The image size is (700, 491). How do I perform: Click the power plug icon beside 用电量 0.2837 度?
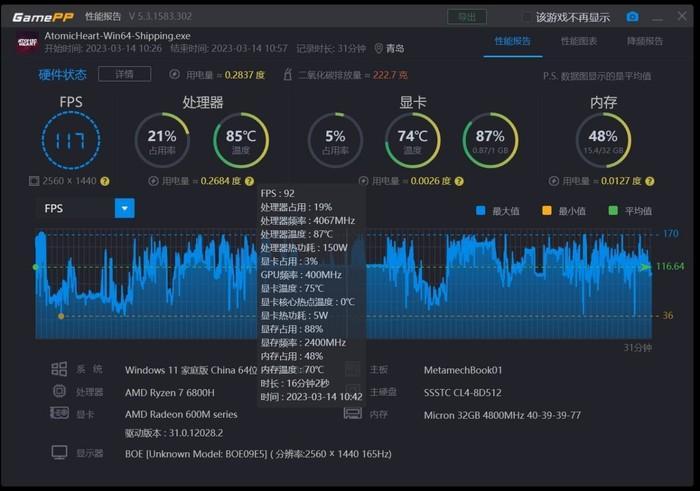click(x=175, y=75)
